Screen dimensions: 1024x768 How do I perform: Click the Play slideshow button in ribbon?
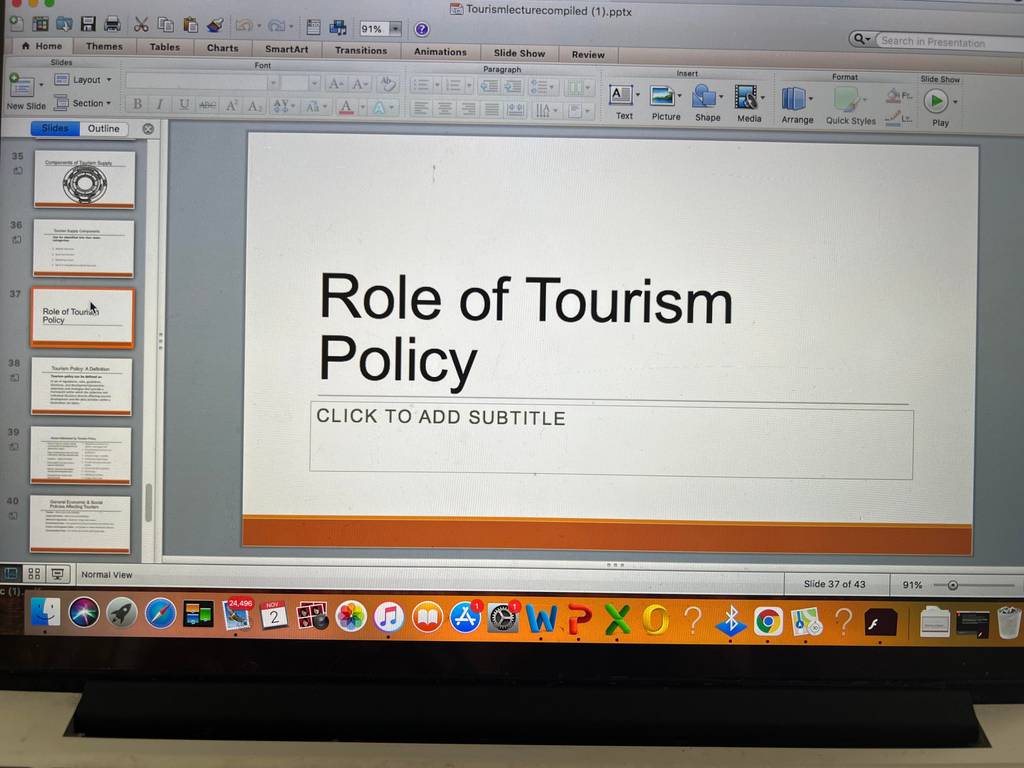[x=936, y=101]
